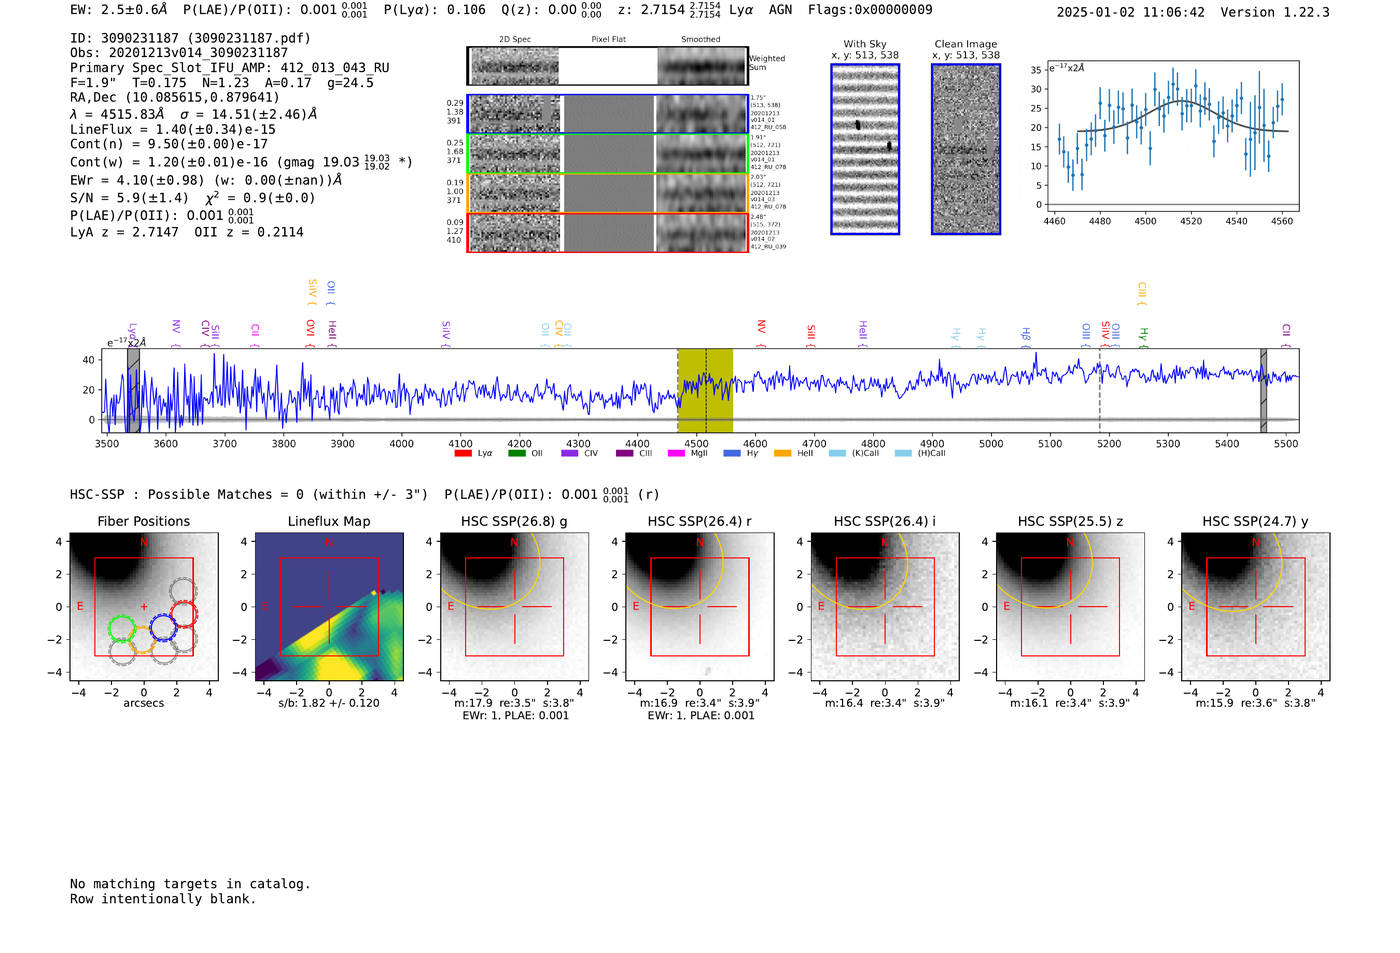Select the blue-bordered 2D spectrum row
The height and width of the screenshot is (953, 1400).
click(x=607, y=114)
